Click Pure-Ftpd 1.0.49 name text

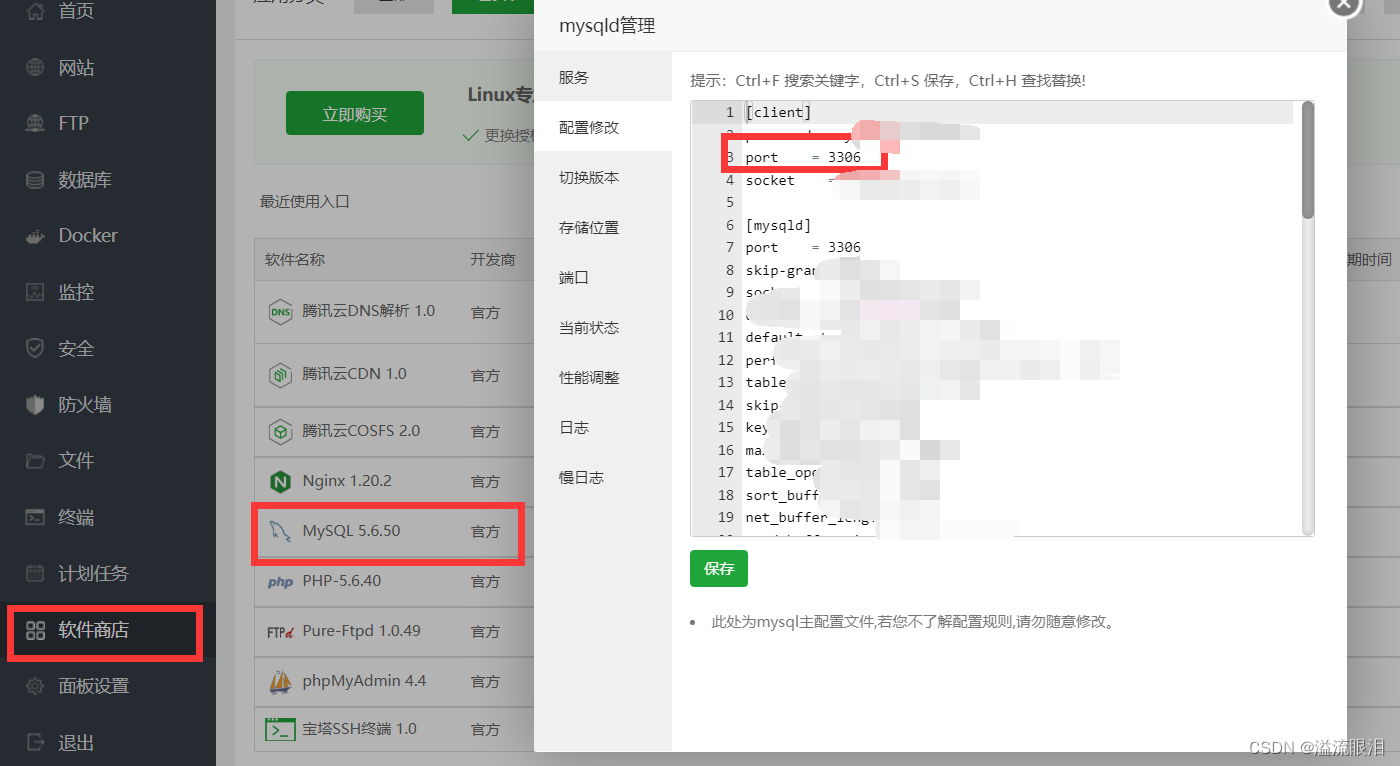[361, 631]
